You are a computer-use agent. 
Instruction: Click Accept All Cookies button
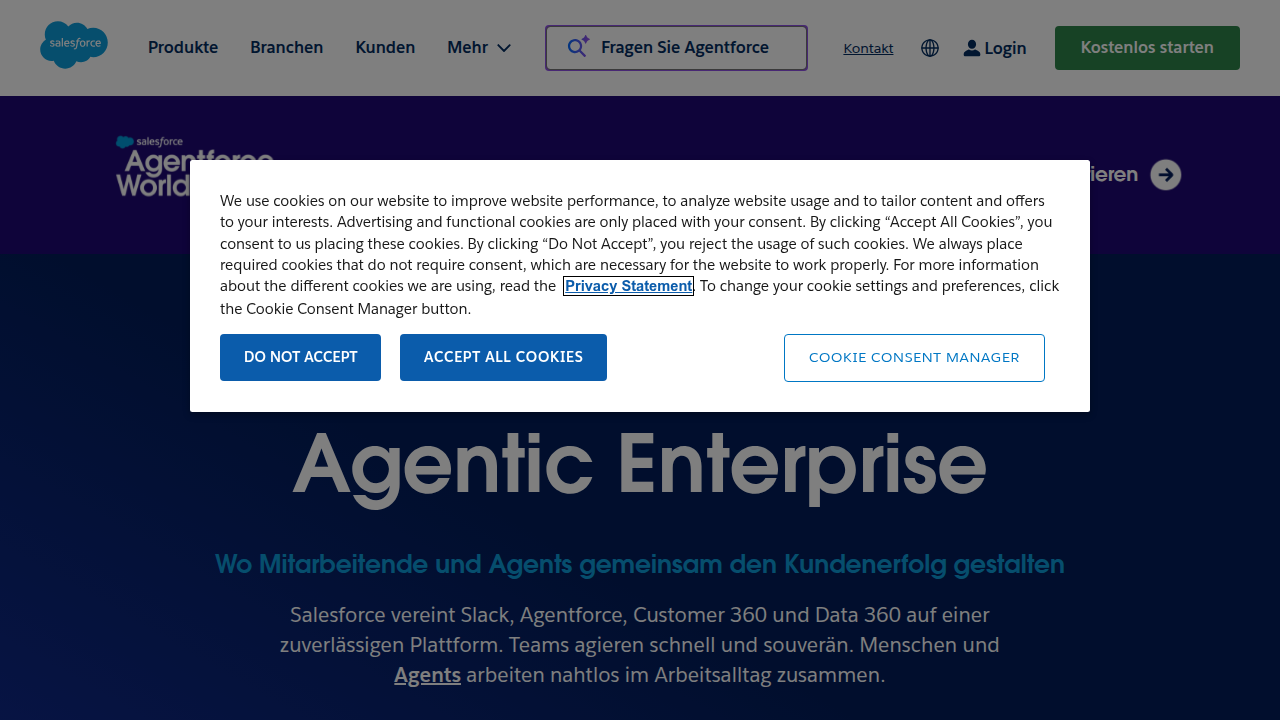[503, 357]
